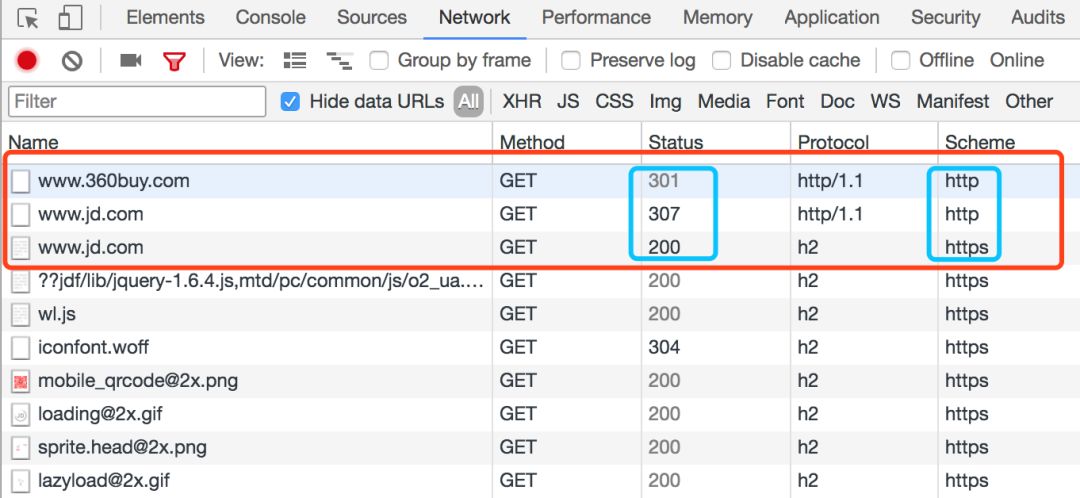Click the 304 status of iconfont.woff
Image resolution: width=1080 pixels, height=498 pixels.
coord(664,348)
